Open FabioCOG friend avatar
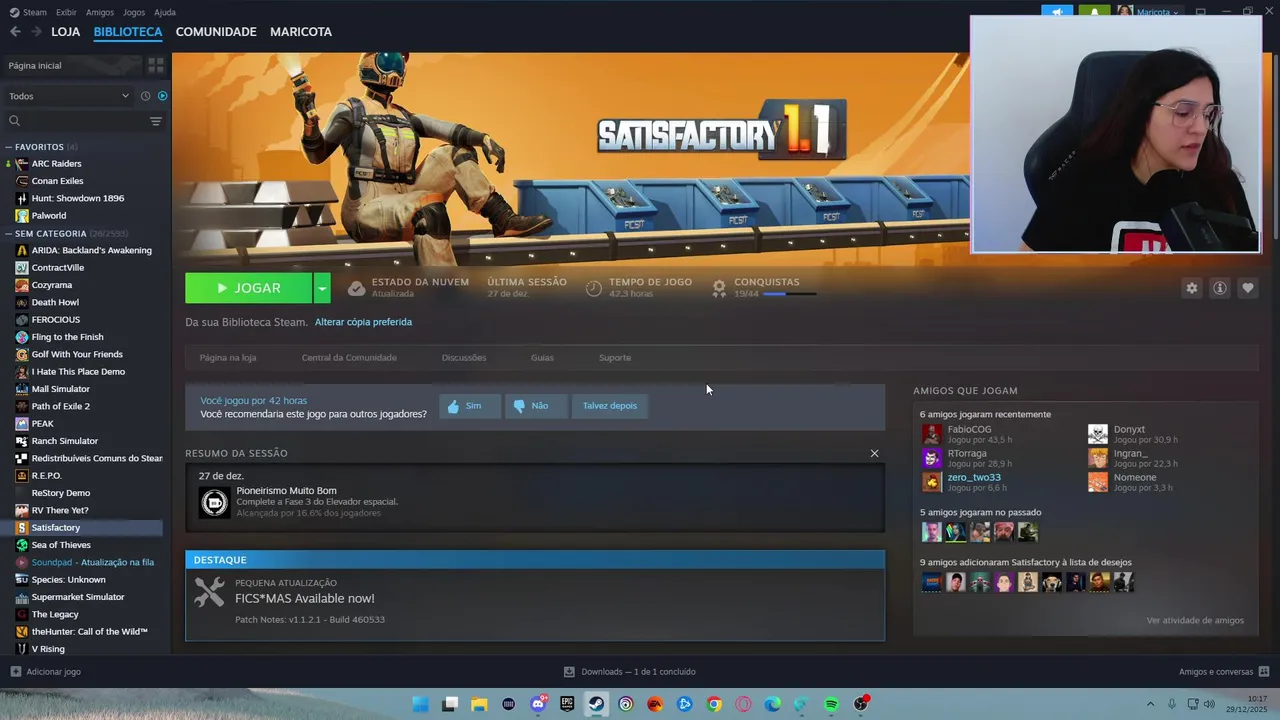Screen dimensions: 1280x720 932,434
